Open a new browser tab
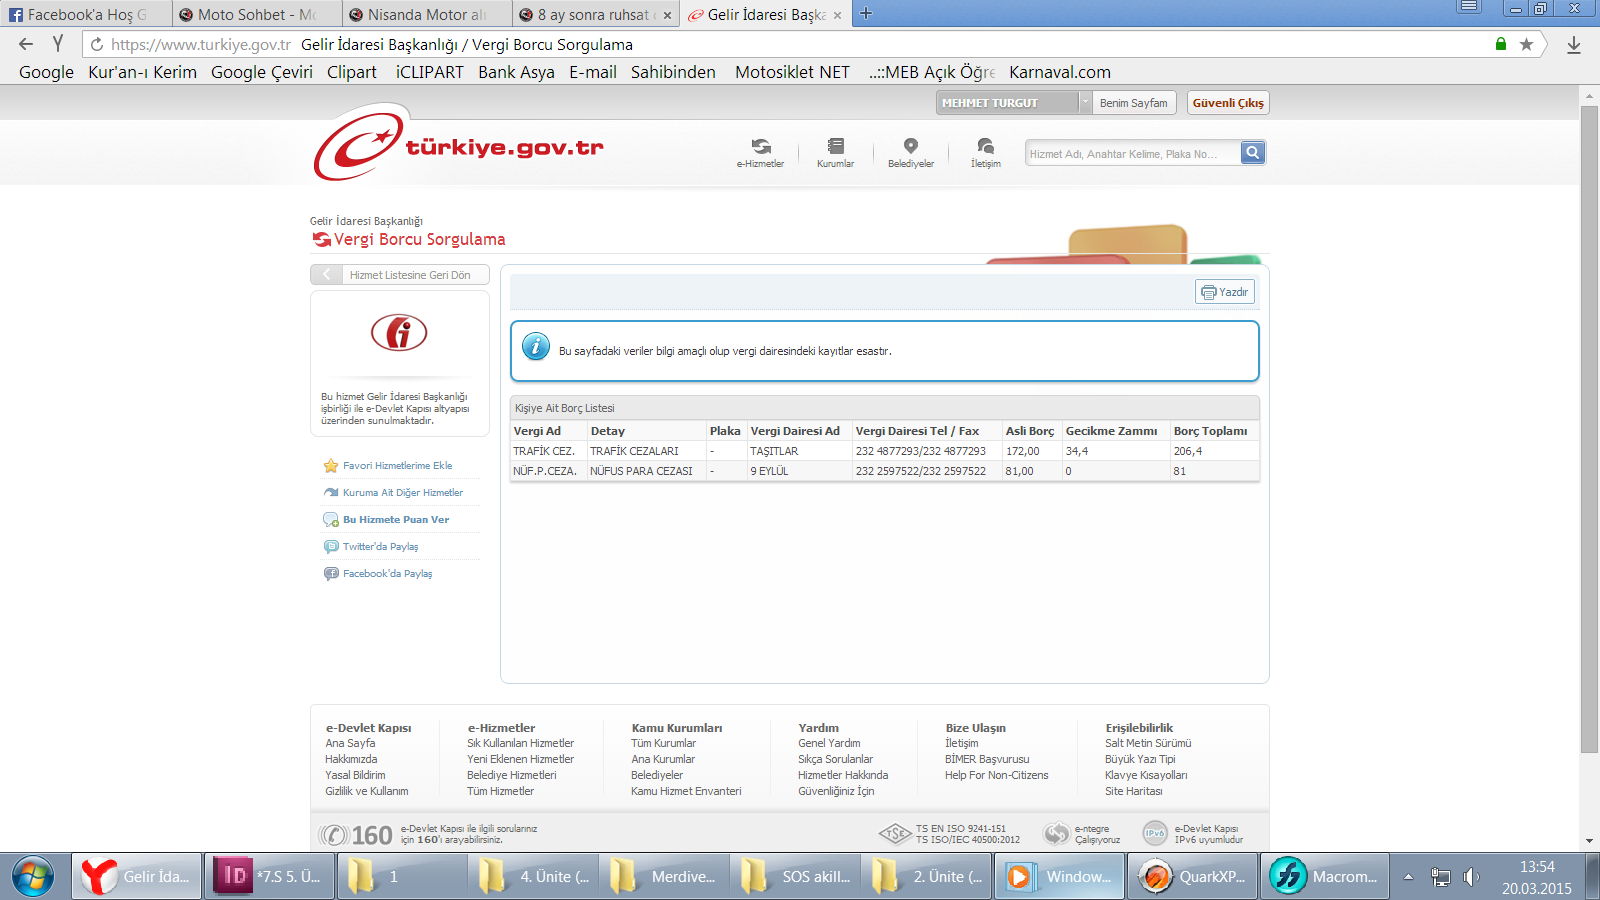The height and width of the screenshot is (900, 1600). click(x=866, y=14)
